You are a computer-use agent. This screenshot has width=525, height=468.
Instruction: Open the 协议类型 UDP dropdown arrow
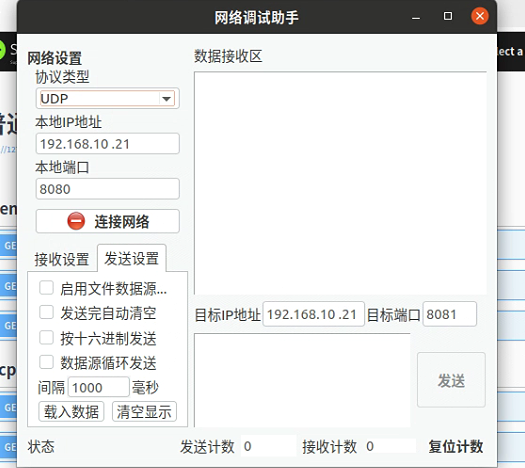point(166,99)
